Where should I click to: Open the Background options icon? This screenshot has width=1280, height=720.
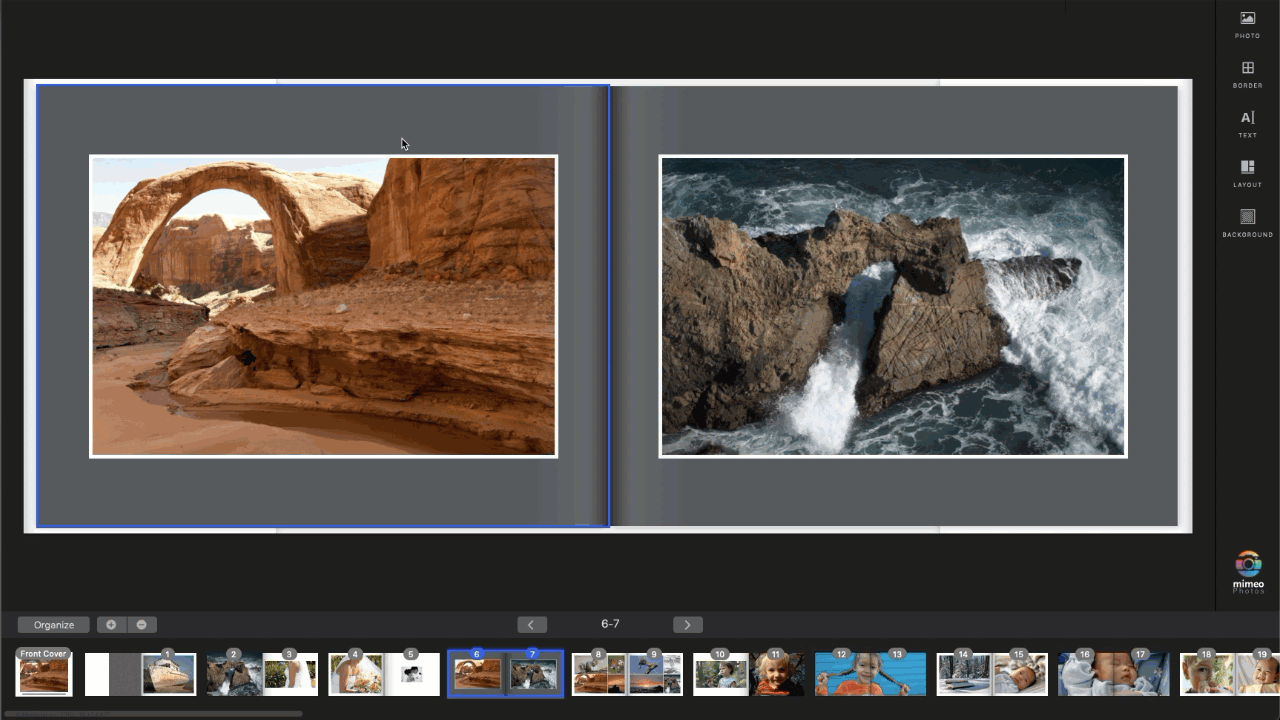[1247, 223]
